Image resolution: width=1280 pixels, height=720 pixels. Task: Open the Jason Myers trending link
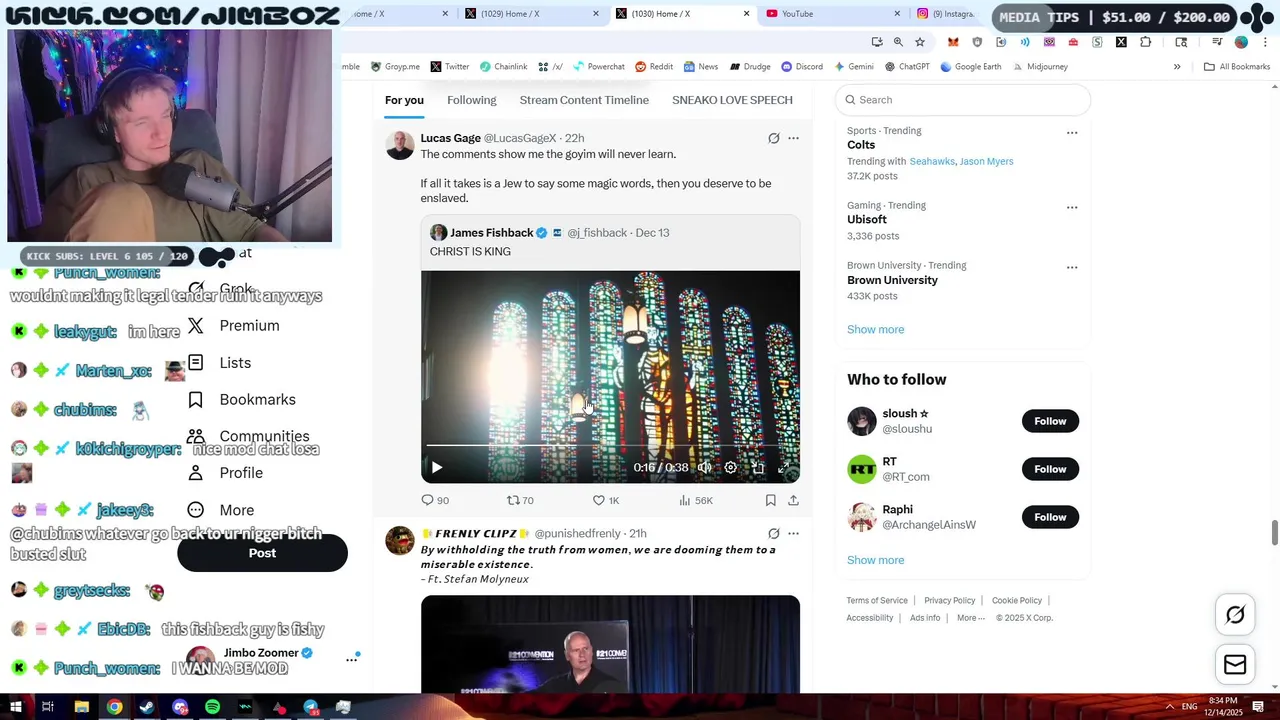986,161
